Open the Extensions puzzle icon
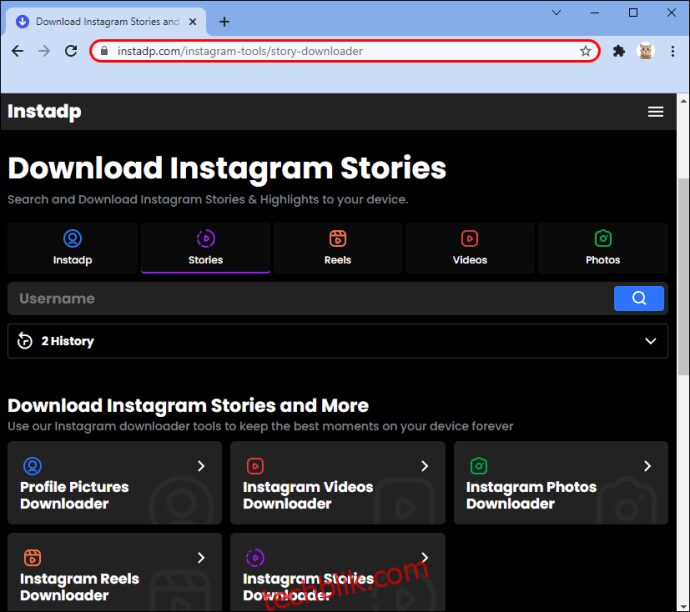 tap(619, 51)
